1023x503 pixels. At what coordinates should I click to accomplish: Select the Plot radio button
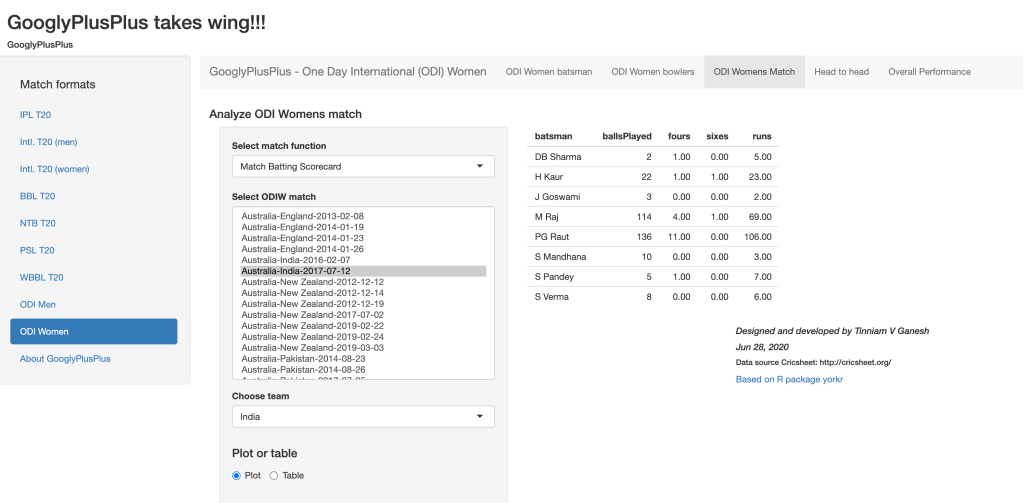(237, 475)
